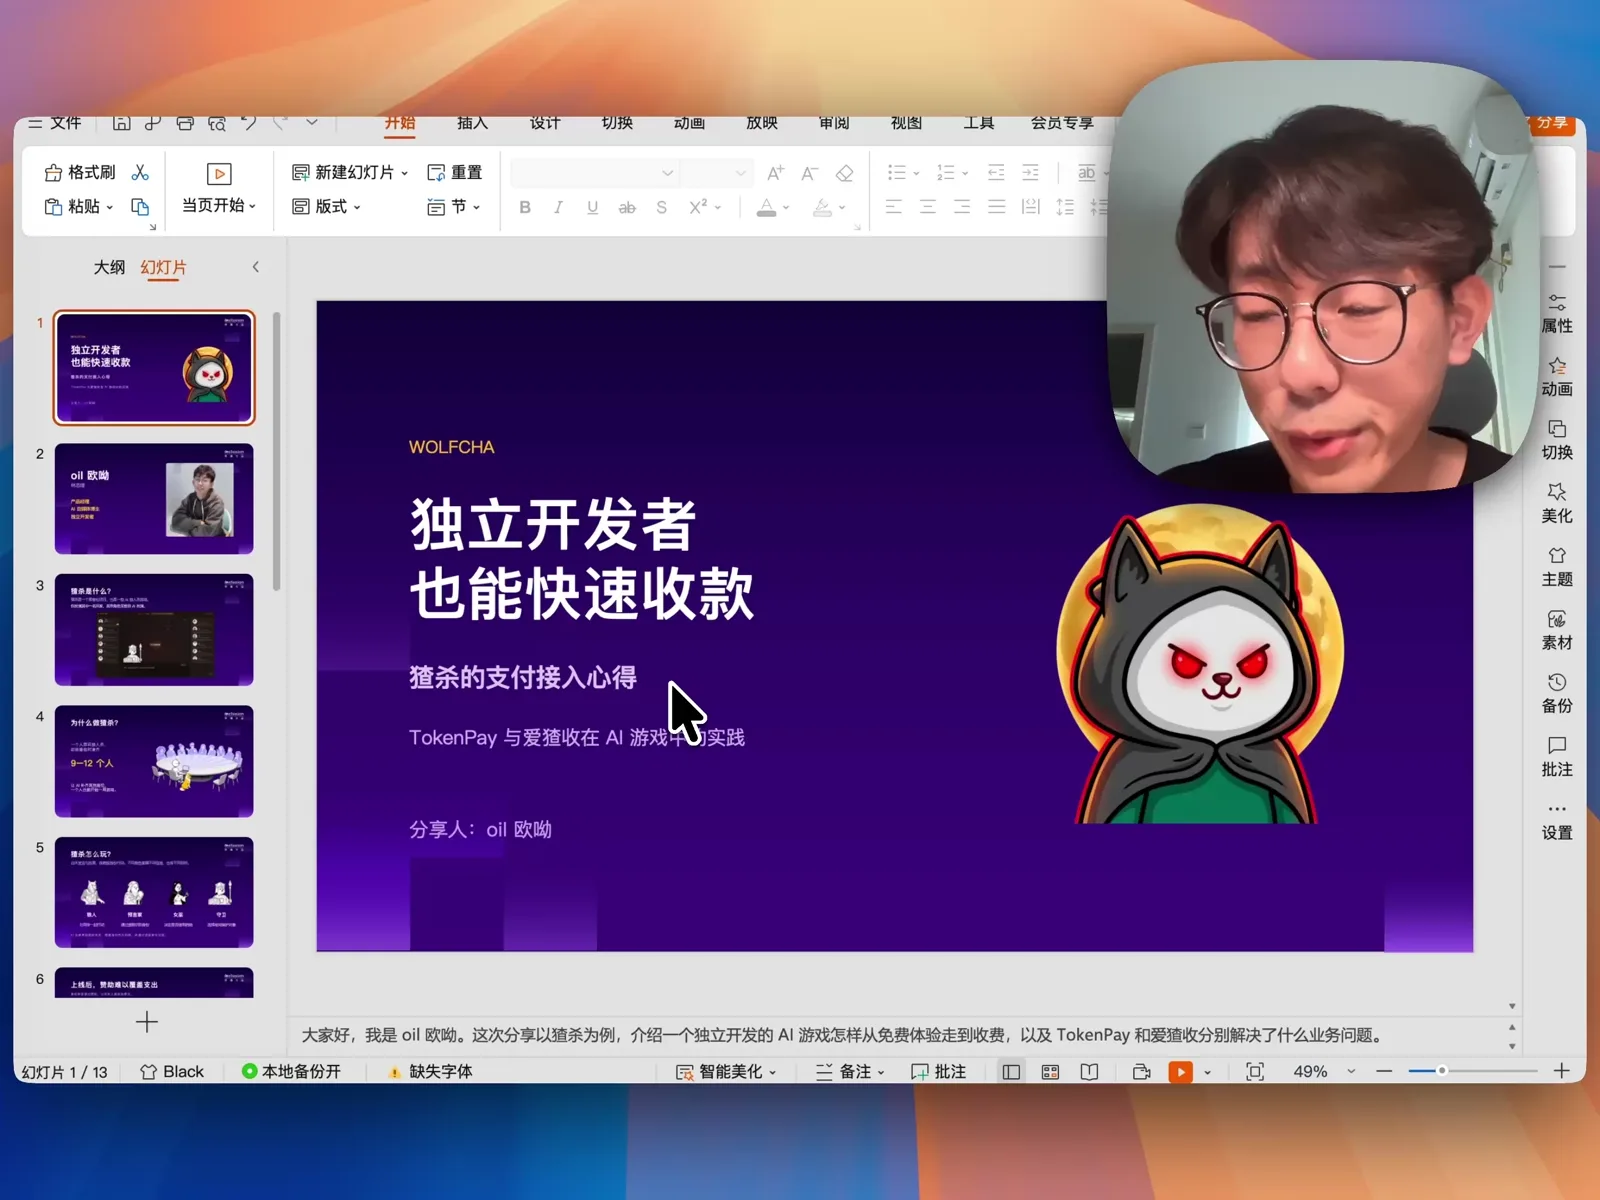1600x1200 pixels.
Task: Switch to the 审阅 review ribbon tab
Action: tap(834, 123)
